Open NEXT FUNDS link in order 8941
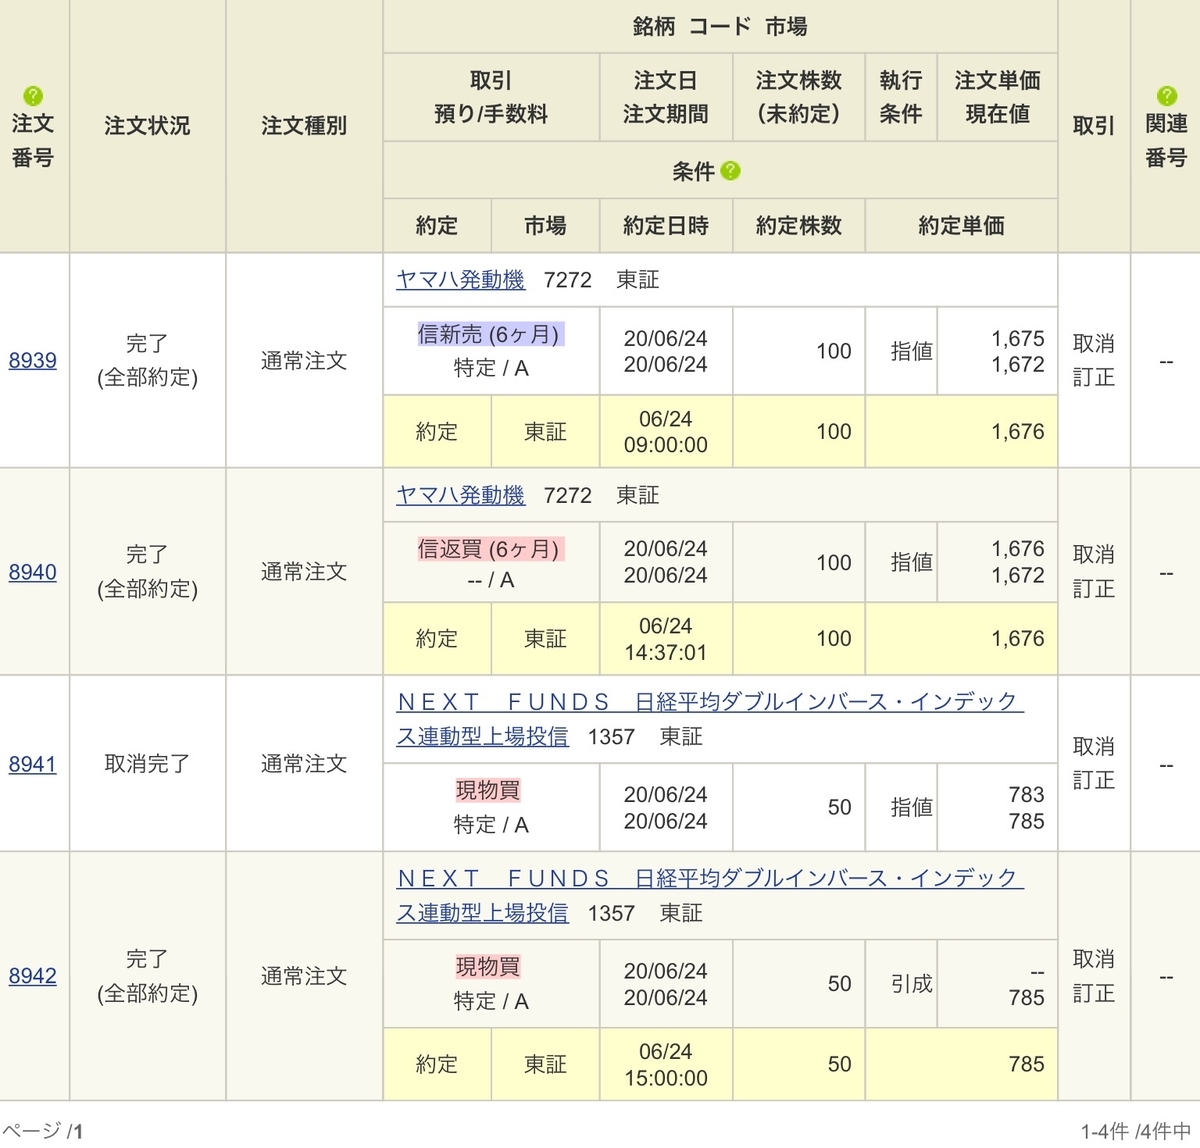 (710, 719)
